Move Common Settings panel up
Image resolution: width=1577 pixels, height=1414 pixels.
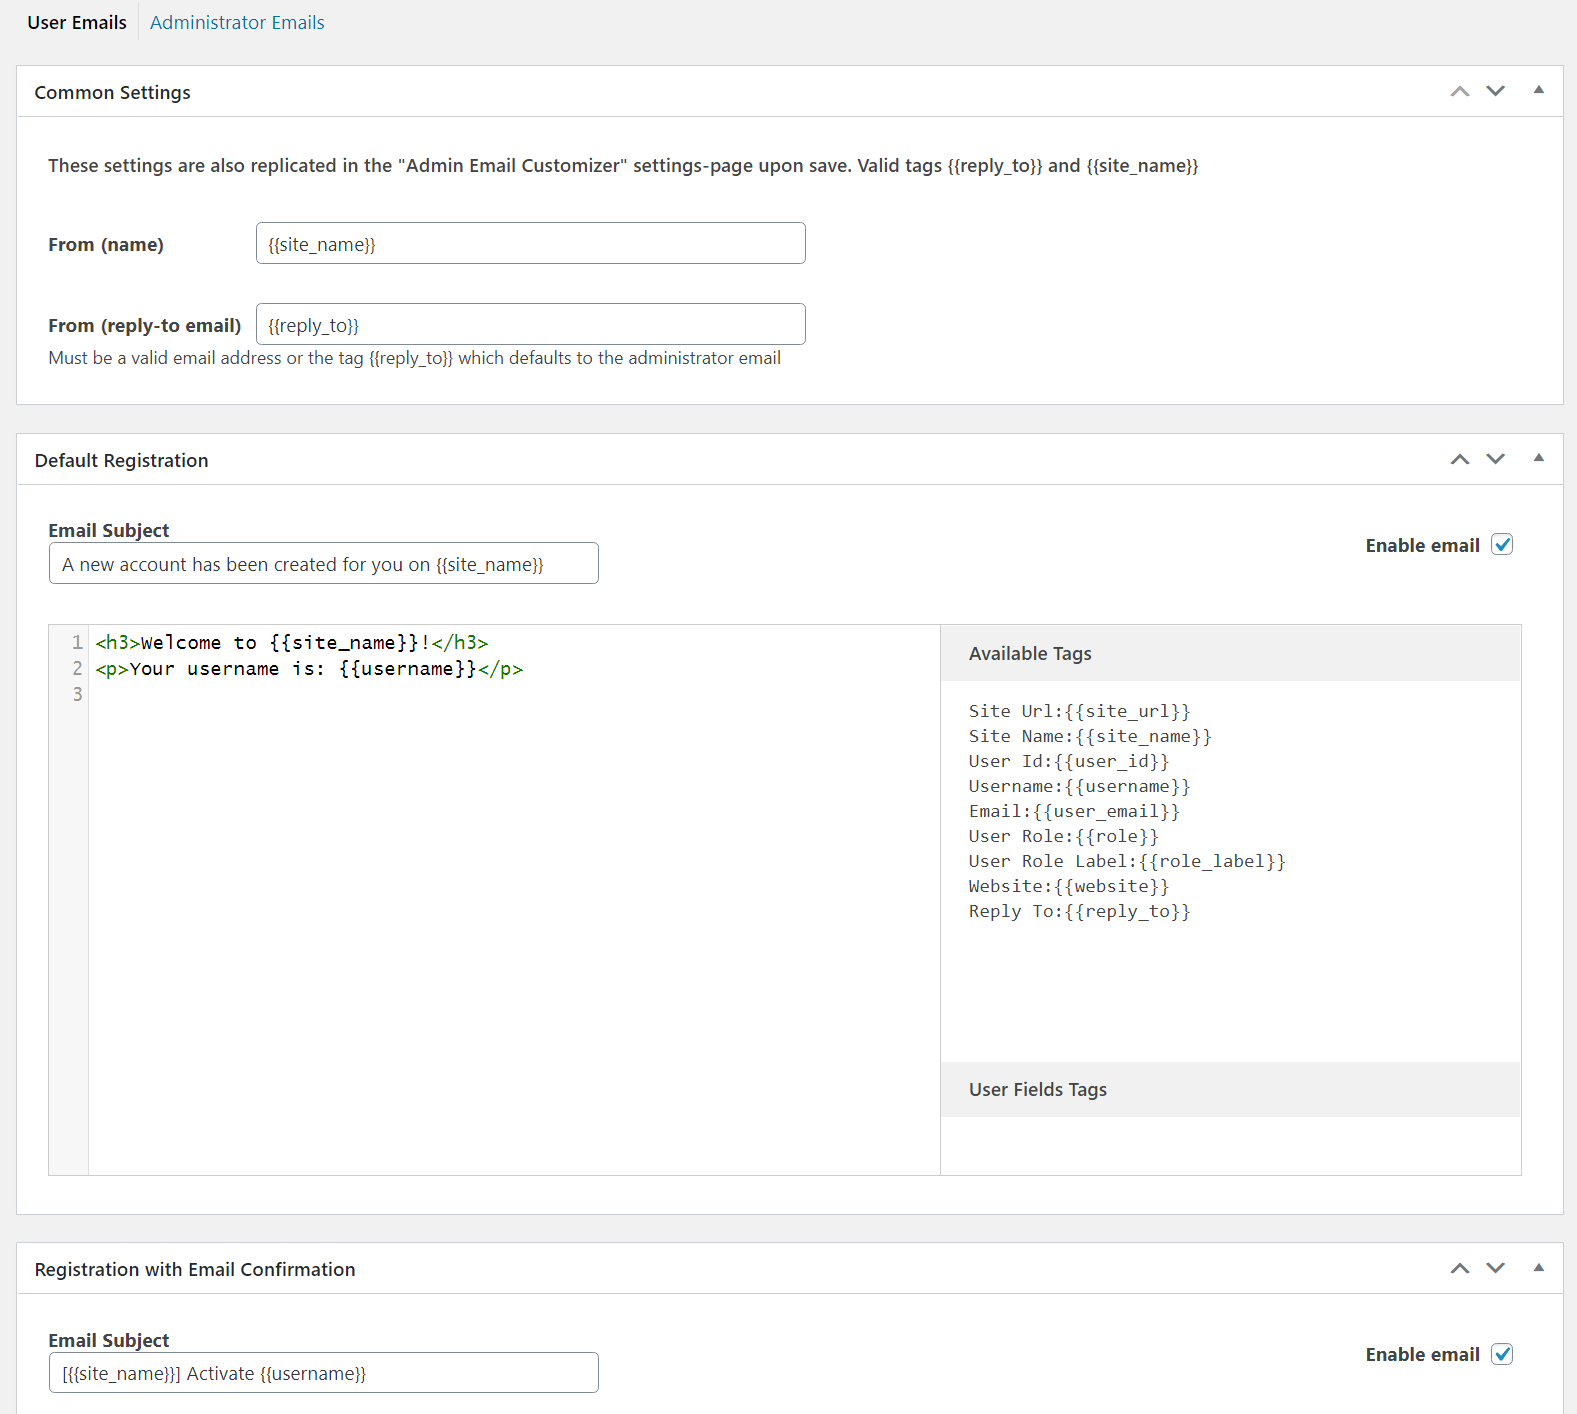coord(1460,91)
